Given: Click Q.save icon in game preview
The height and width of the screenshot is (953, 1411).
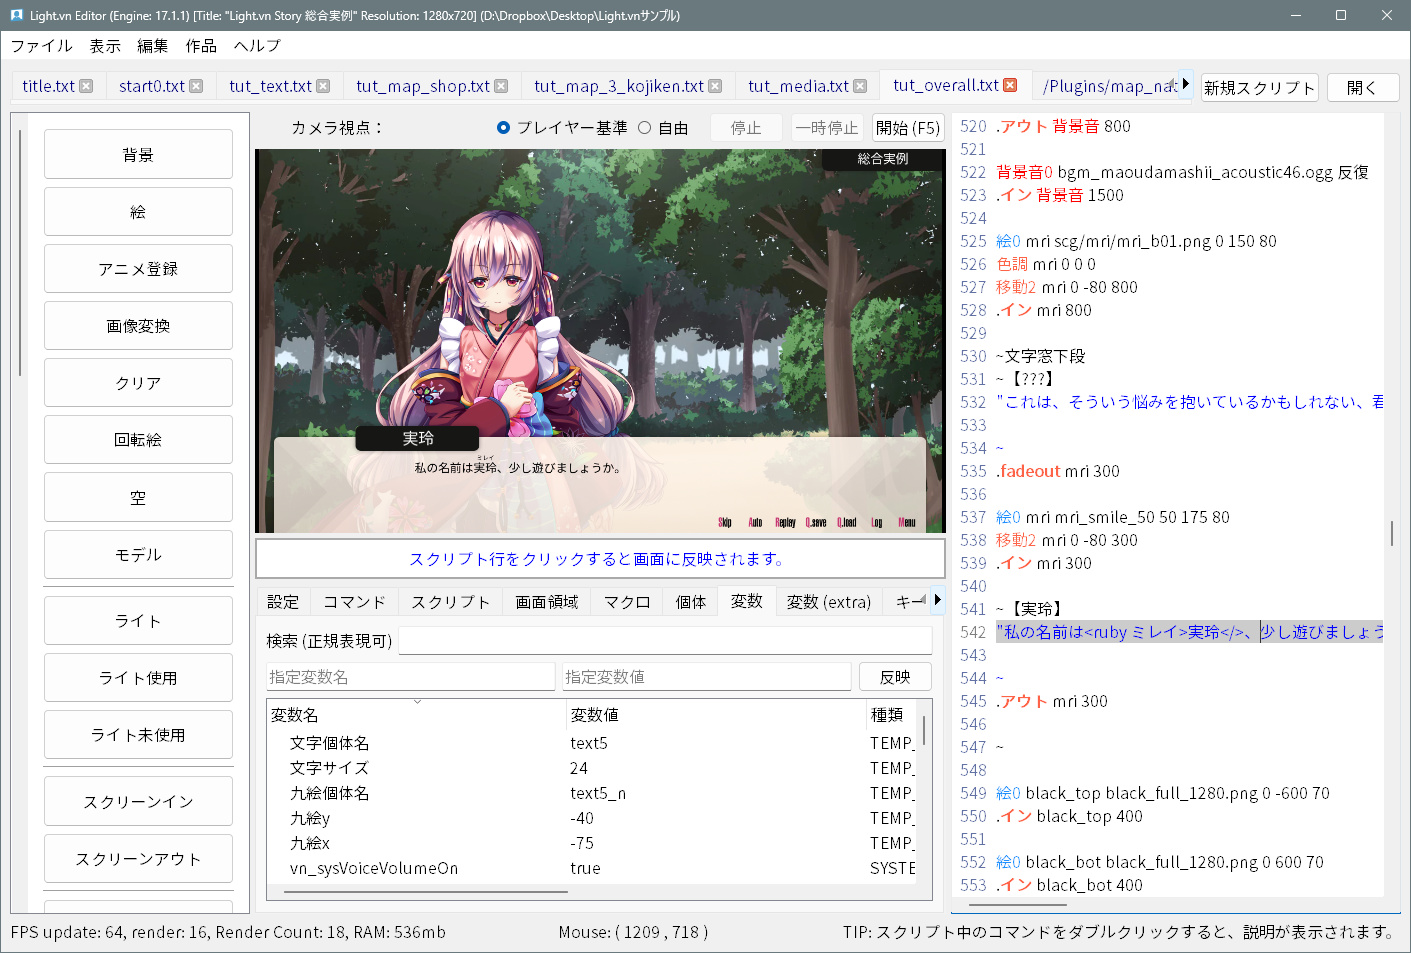Looking at the screenshot, I should tap(816, 522).
